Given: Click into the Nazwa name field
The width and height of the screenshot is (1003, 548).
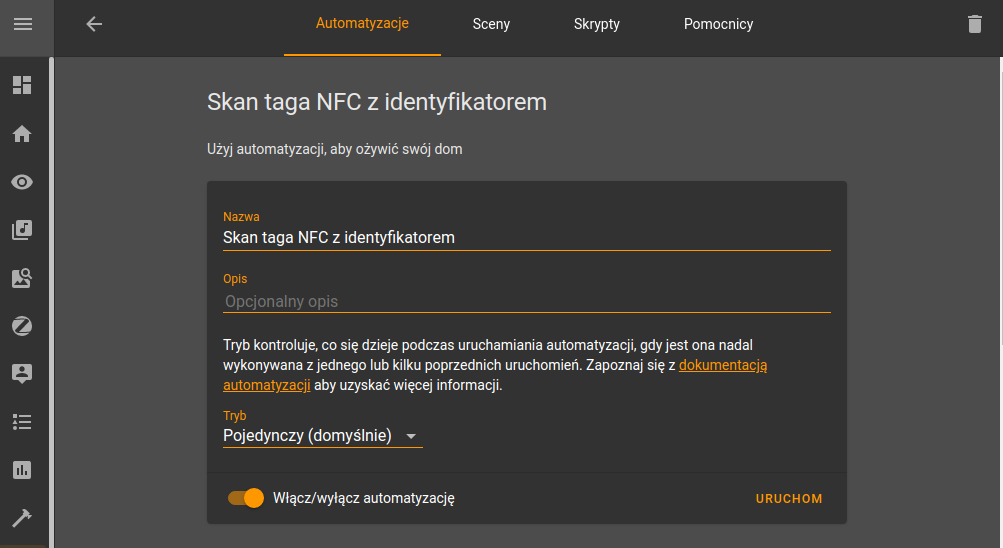Looking at the screenshot, I should 526,238.
